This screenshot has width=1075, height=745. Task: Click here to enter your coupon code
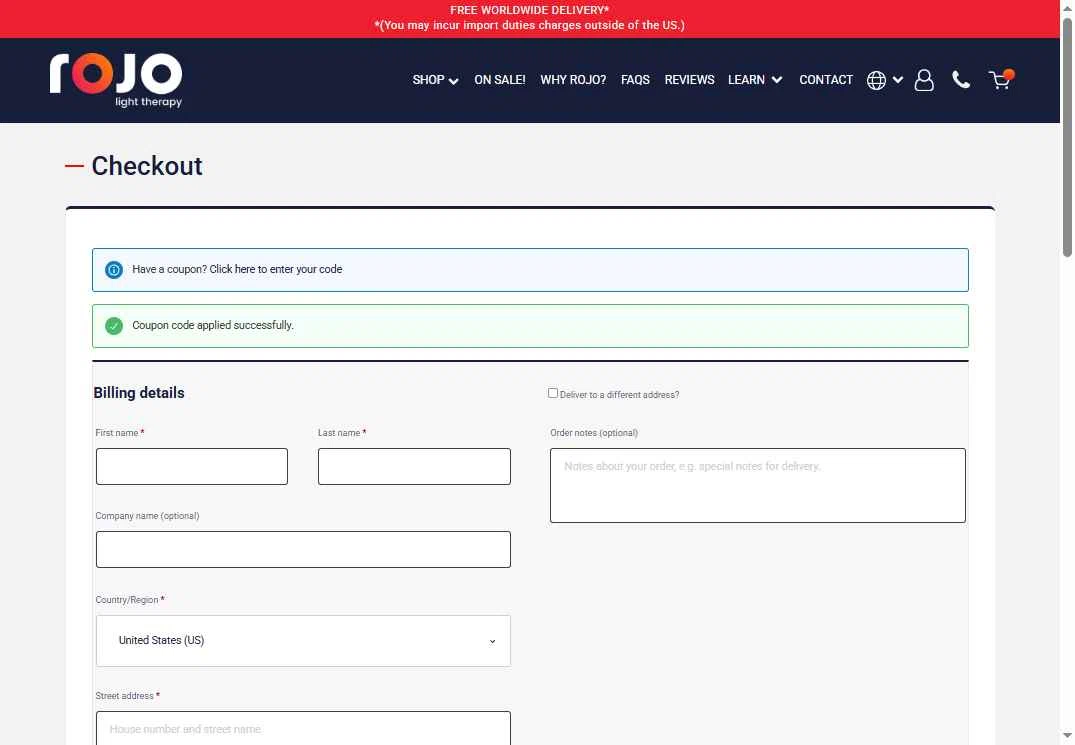(x=276, y=269)
